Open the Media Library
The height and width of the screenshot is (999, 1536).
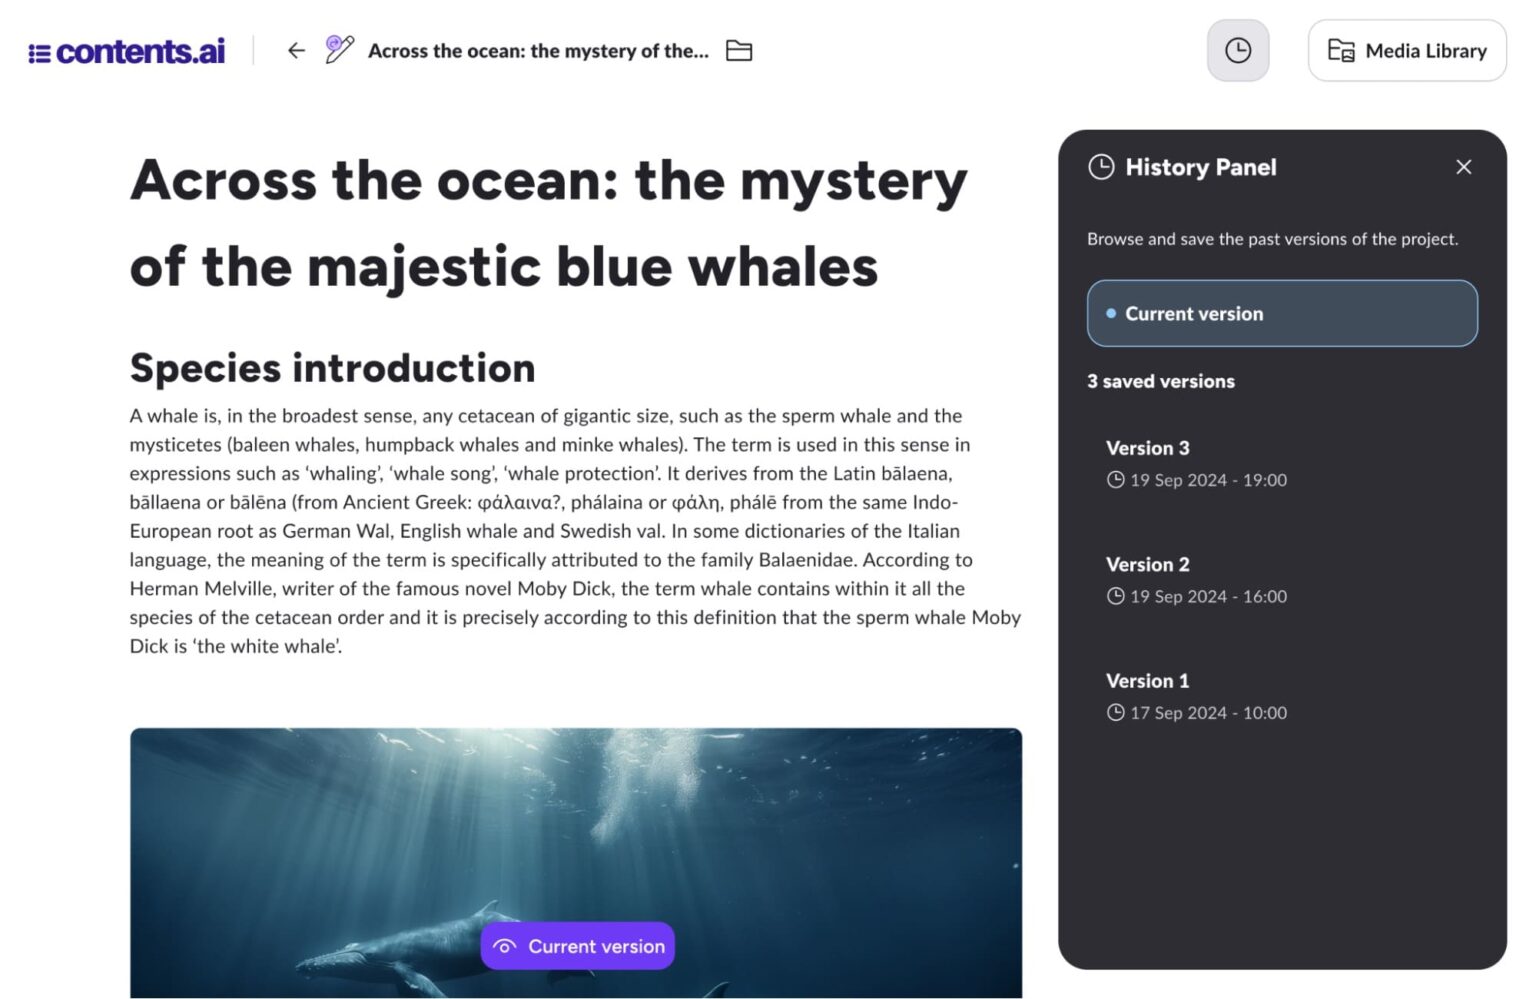[x=1406, y=50]
